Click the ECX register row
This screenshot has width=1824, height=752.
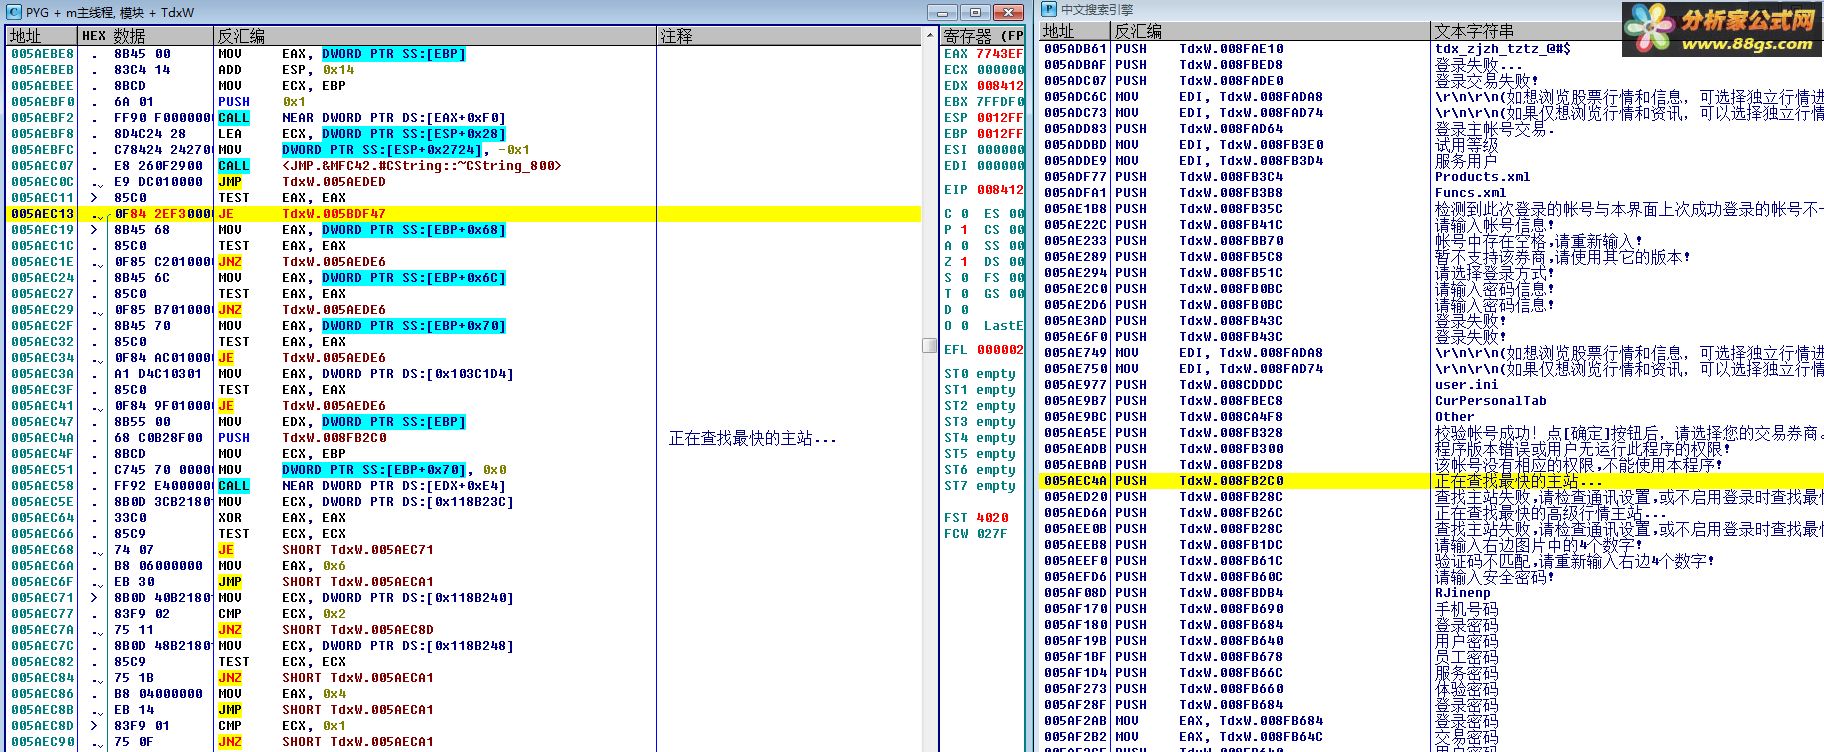984,70
